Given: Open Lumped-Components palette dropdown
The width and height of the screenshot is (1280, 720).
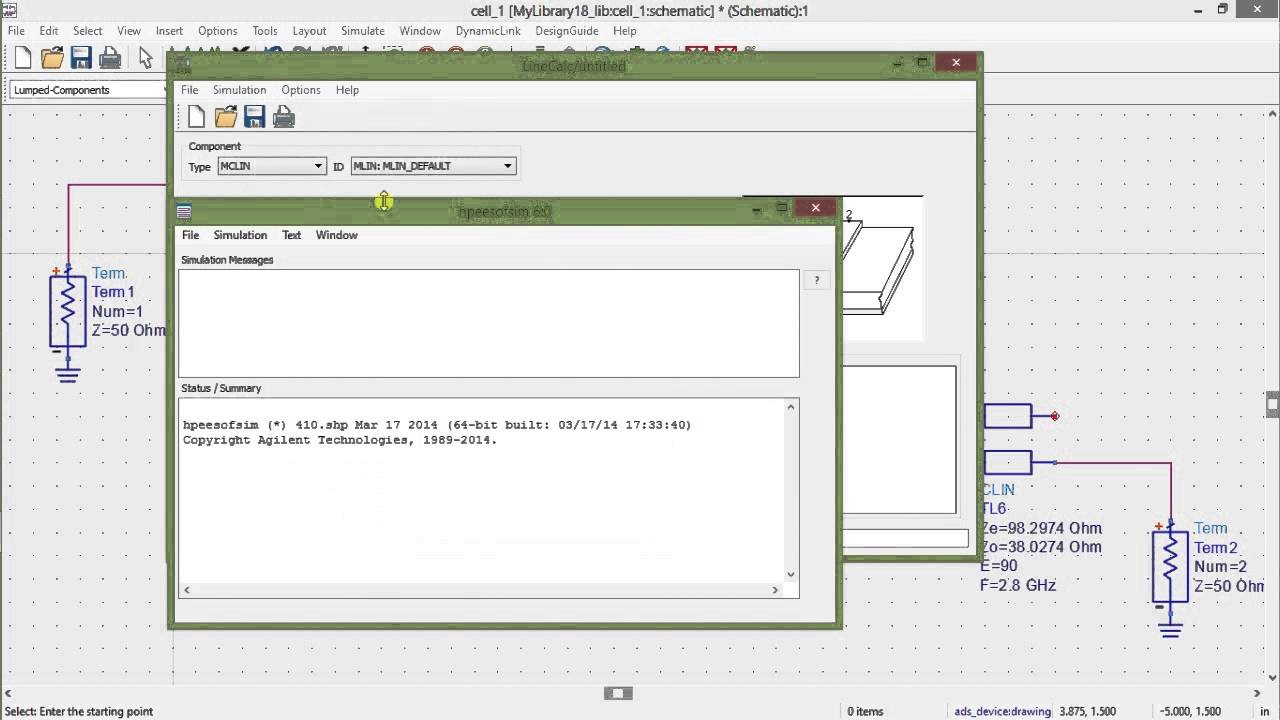Looking at the screenshot, I should click(x=90, y=90).
